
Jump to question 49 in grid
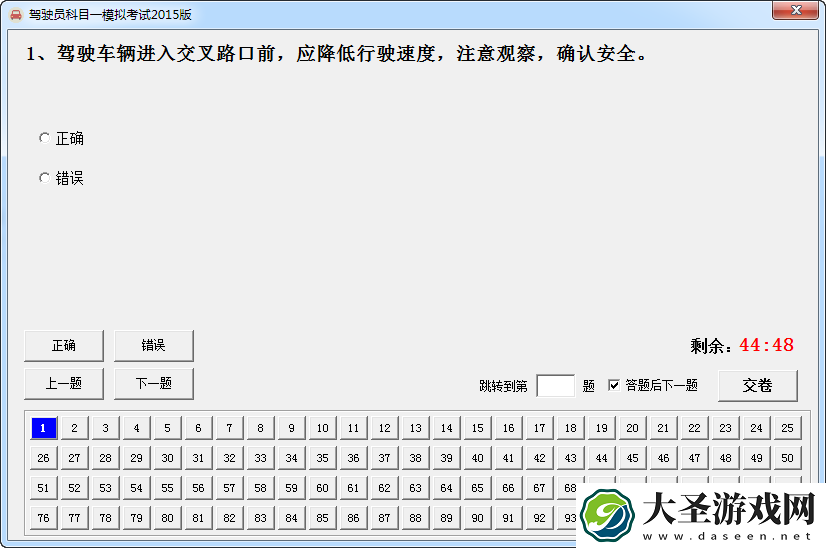(756, 458)
